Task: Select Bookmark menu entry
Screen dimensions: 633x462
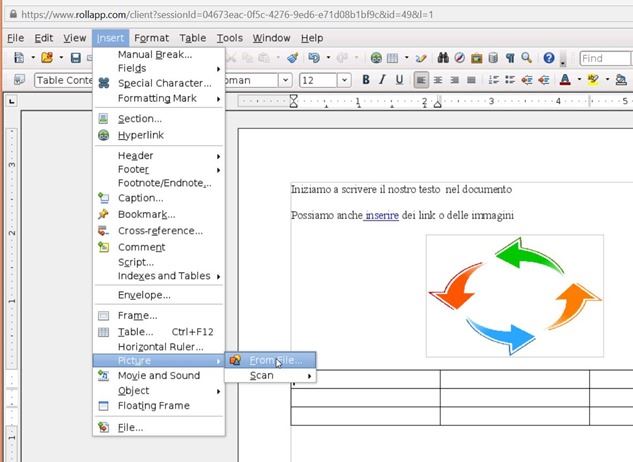Action: 159,214
